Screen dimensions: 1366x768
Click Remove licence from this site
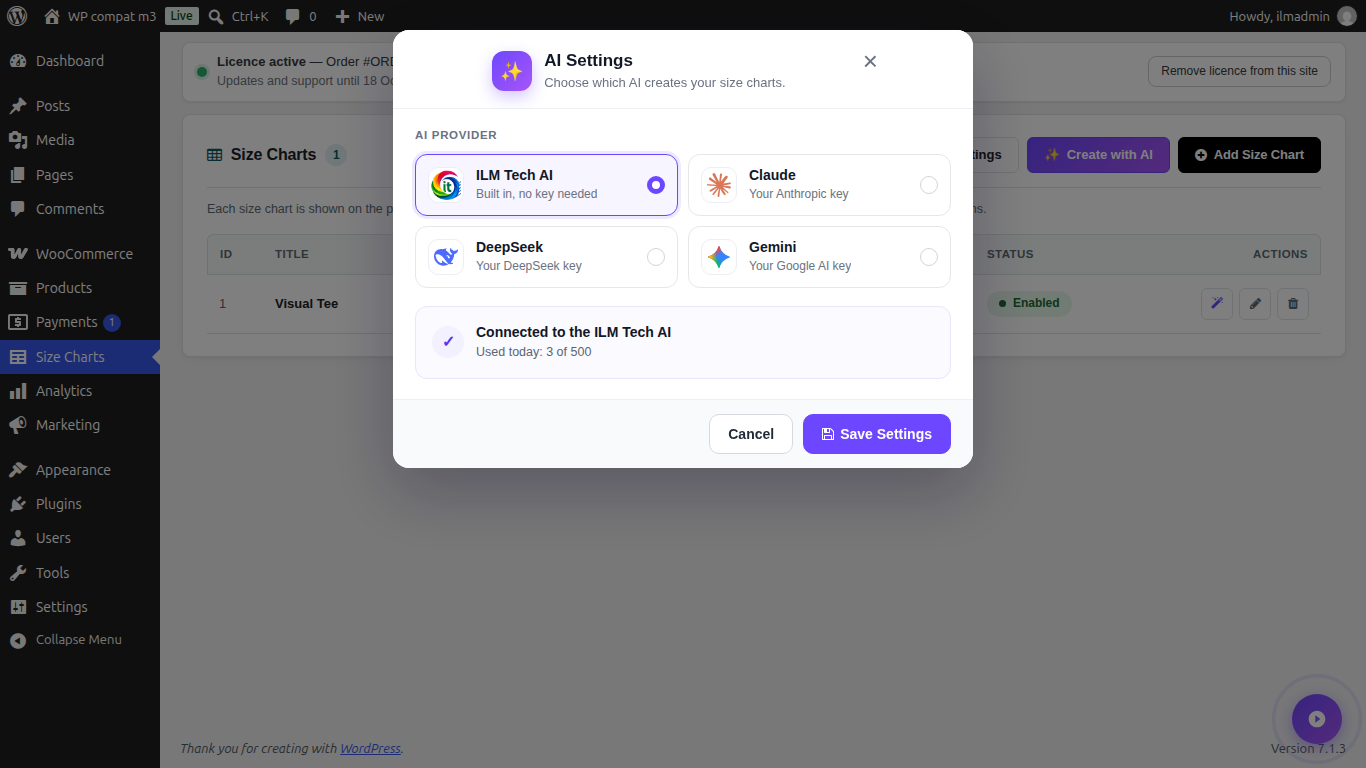click(1239, 71)
